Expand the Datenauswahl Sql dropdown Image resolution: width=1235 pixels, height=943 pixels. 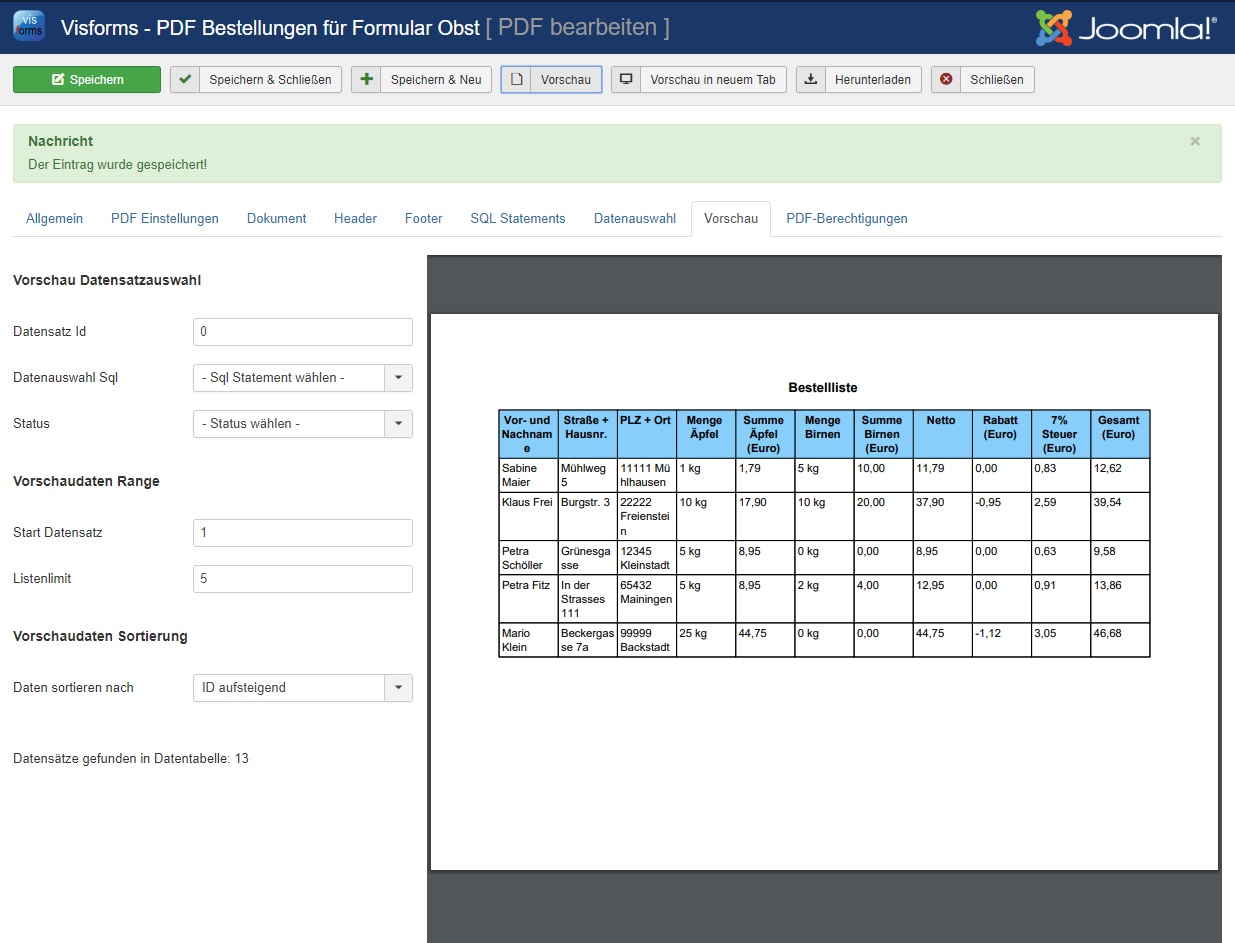click(x=398, y=378)
